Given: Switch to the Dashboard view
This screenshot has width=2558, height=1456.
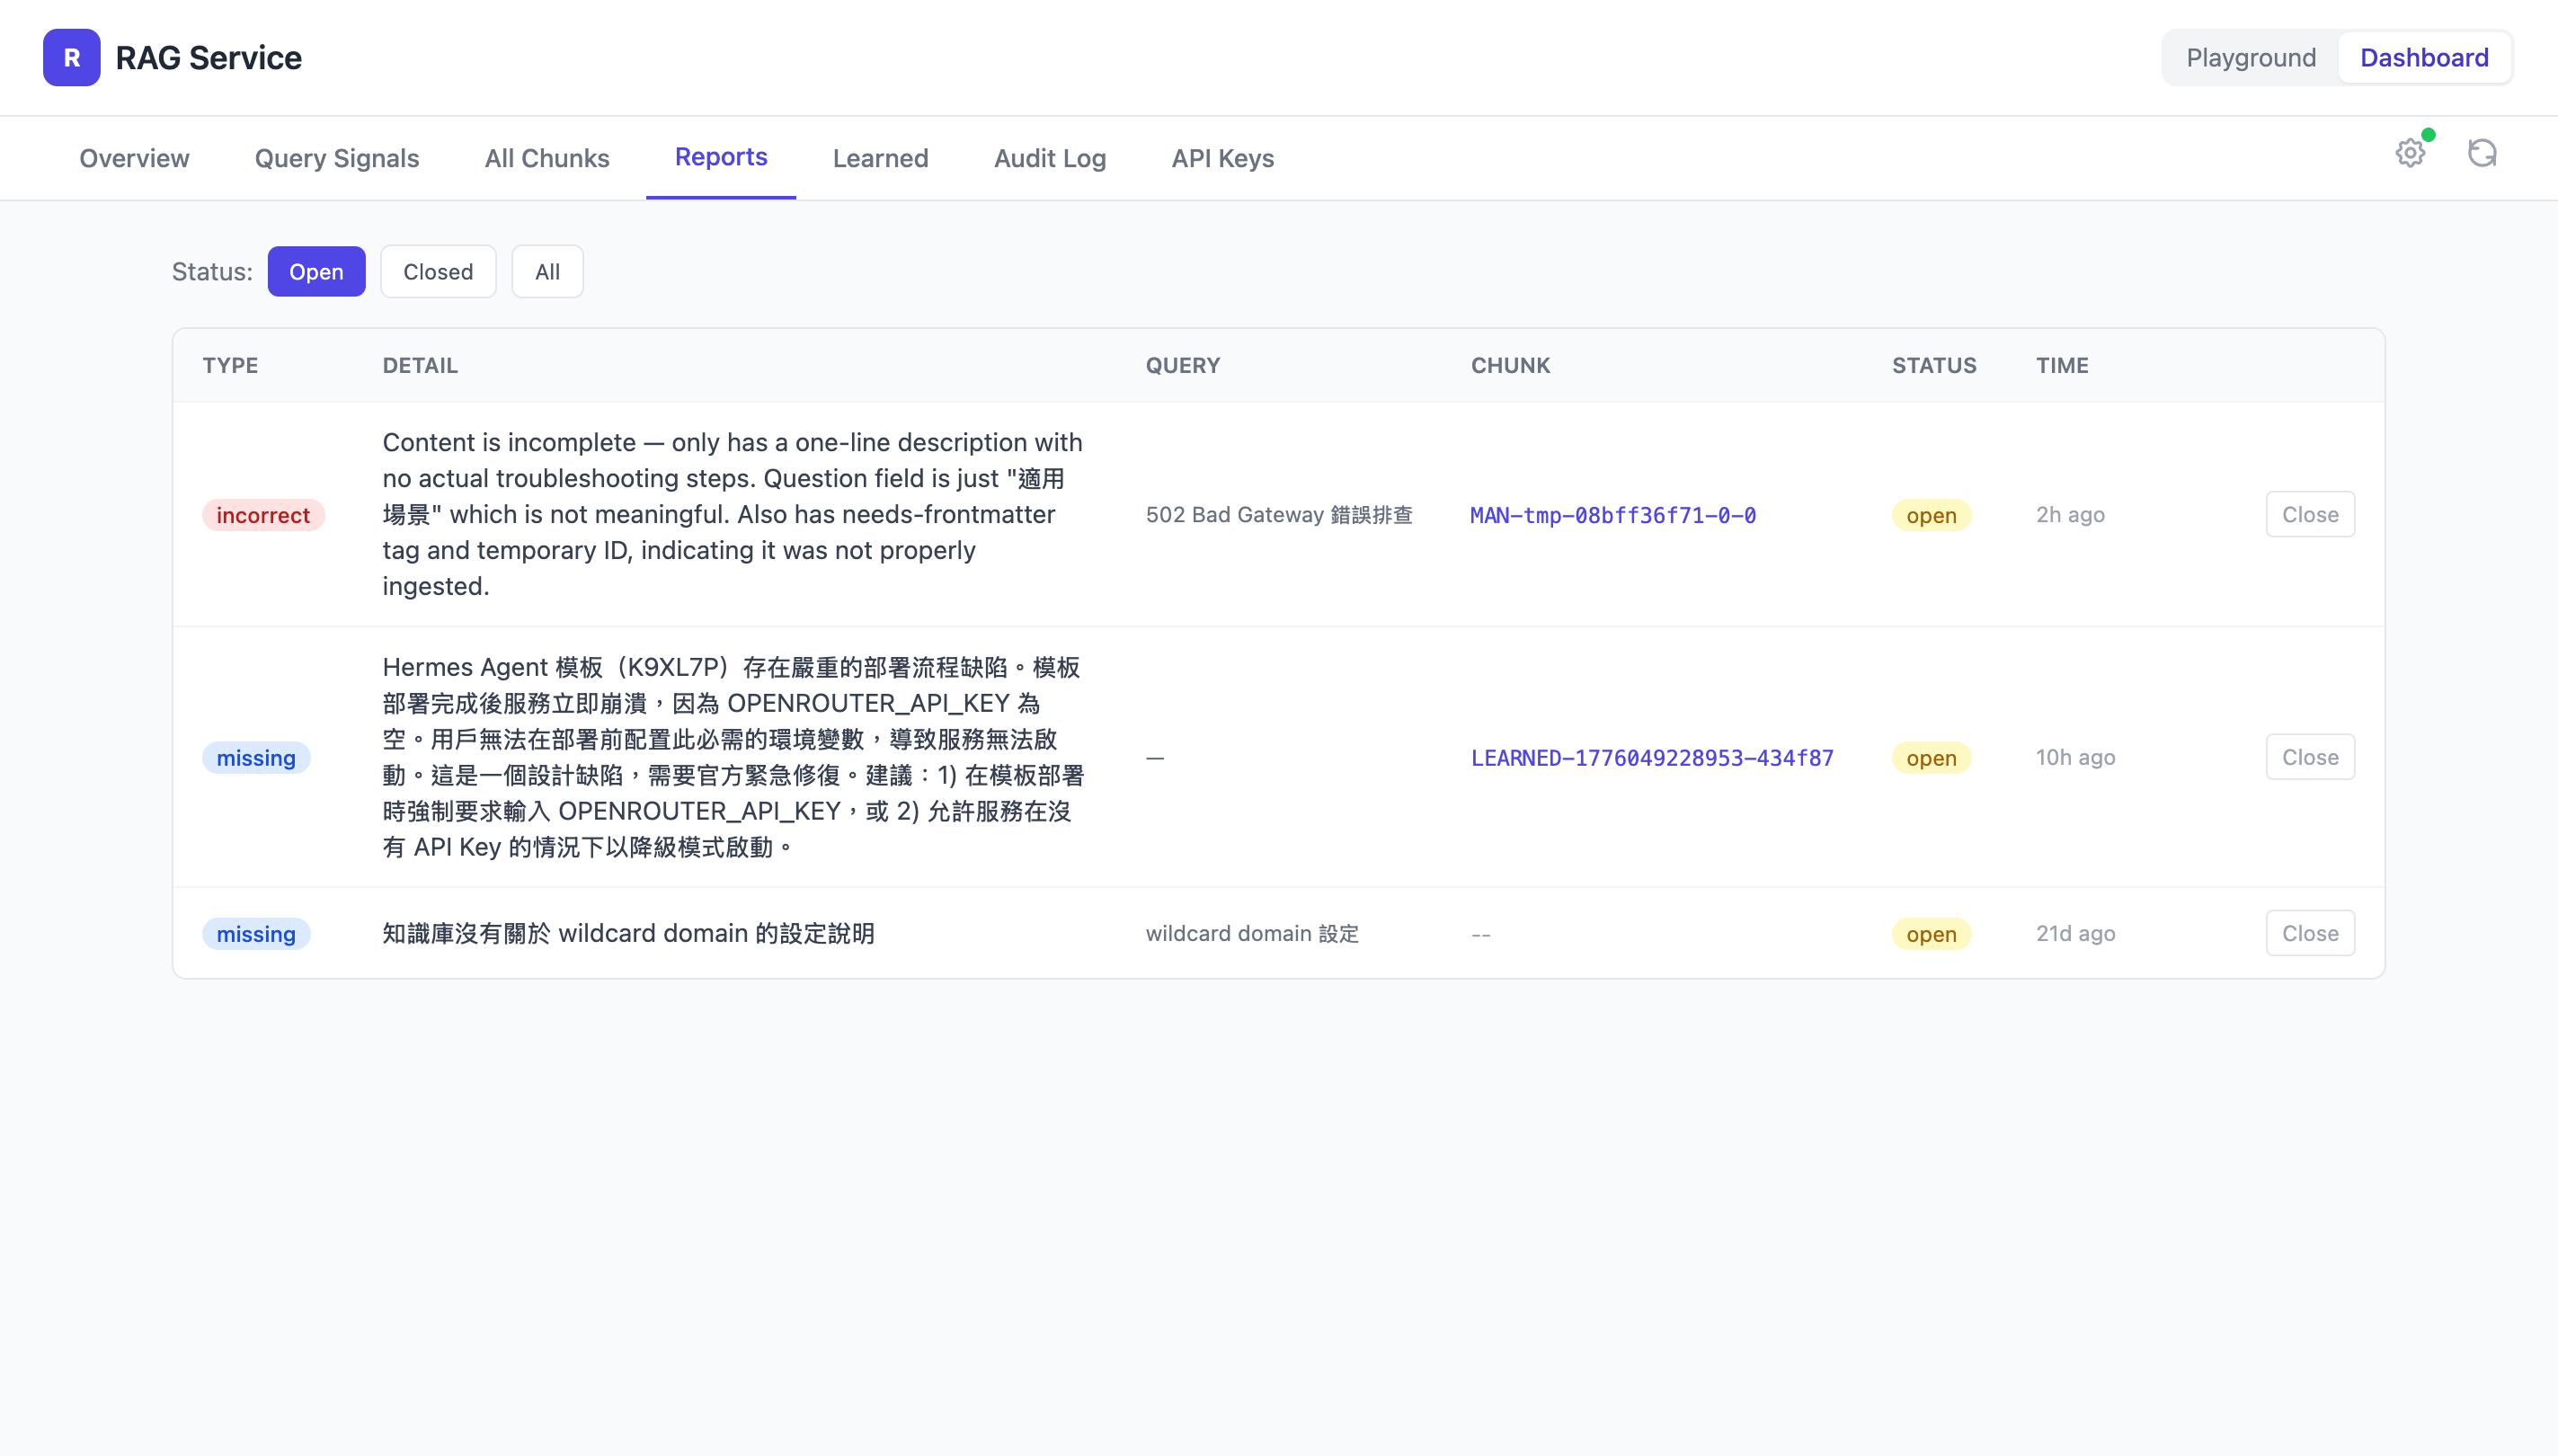Looking at the screenshot, I should pyautogui.click(x=2424, y=57).
